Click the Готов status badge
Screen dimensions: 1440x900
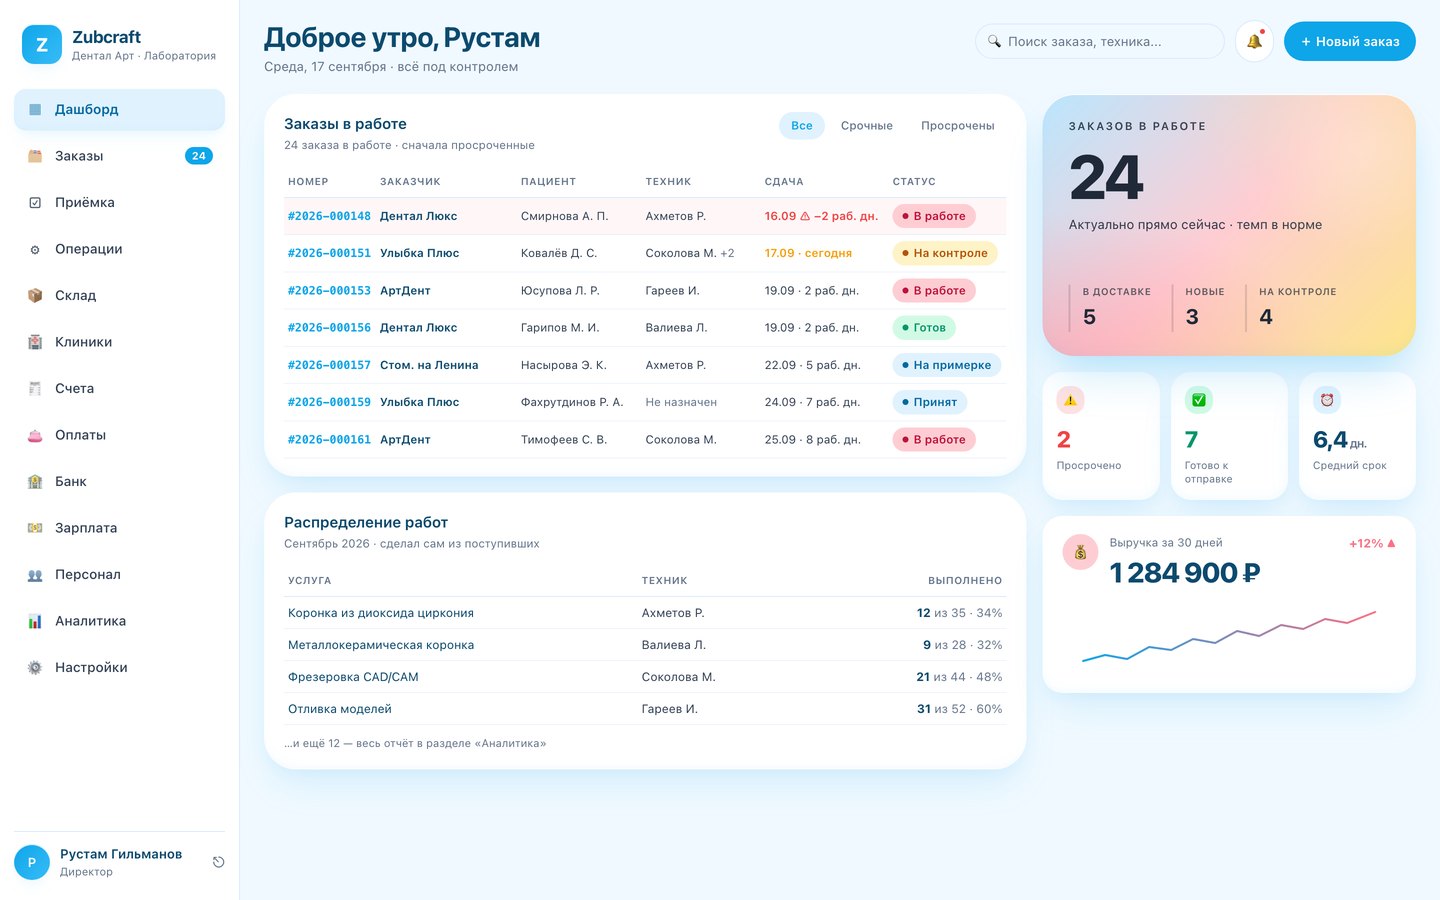click(924, 327)
